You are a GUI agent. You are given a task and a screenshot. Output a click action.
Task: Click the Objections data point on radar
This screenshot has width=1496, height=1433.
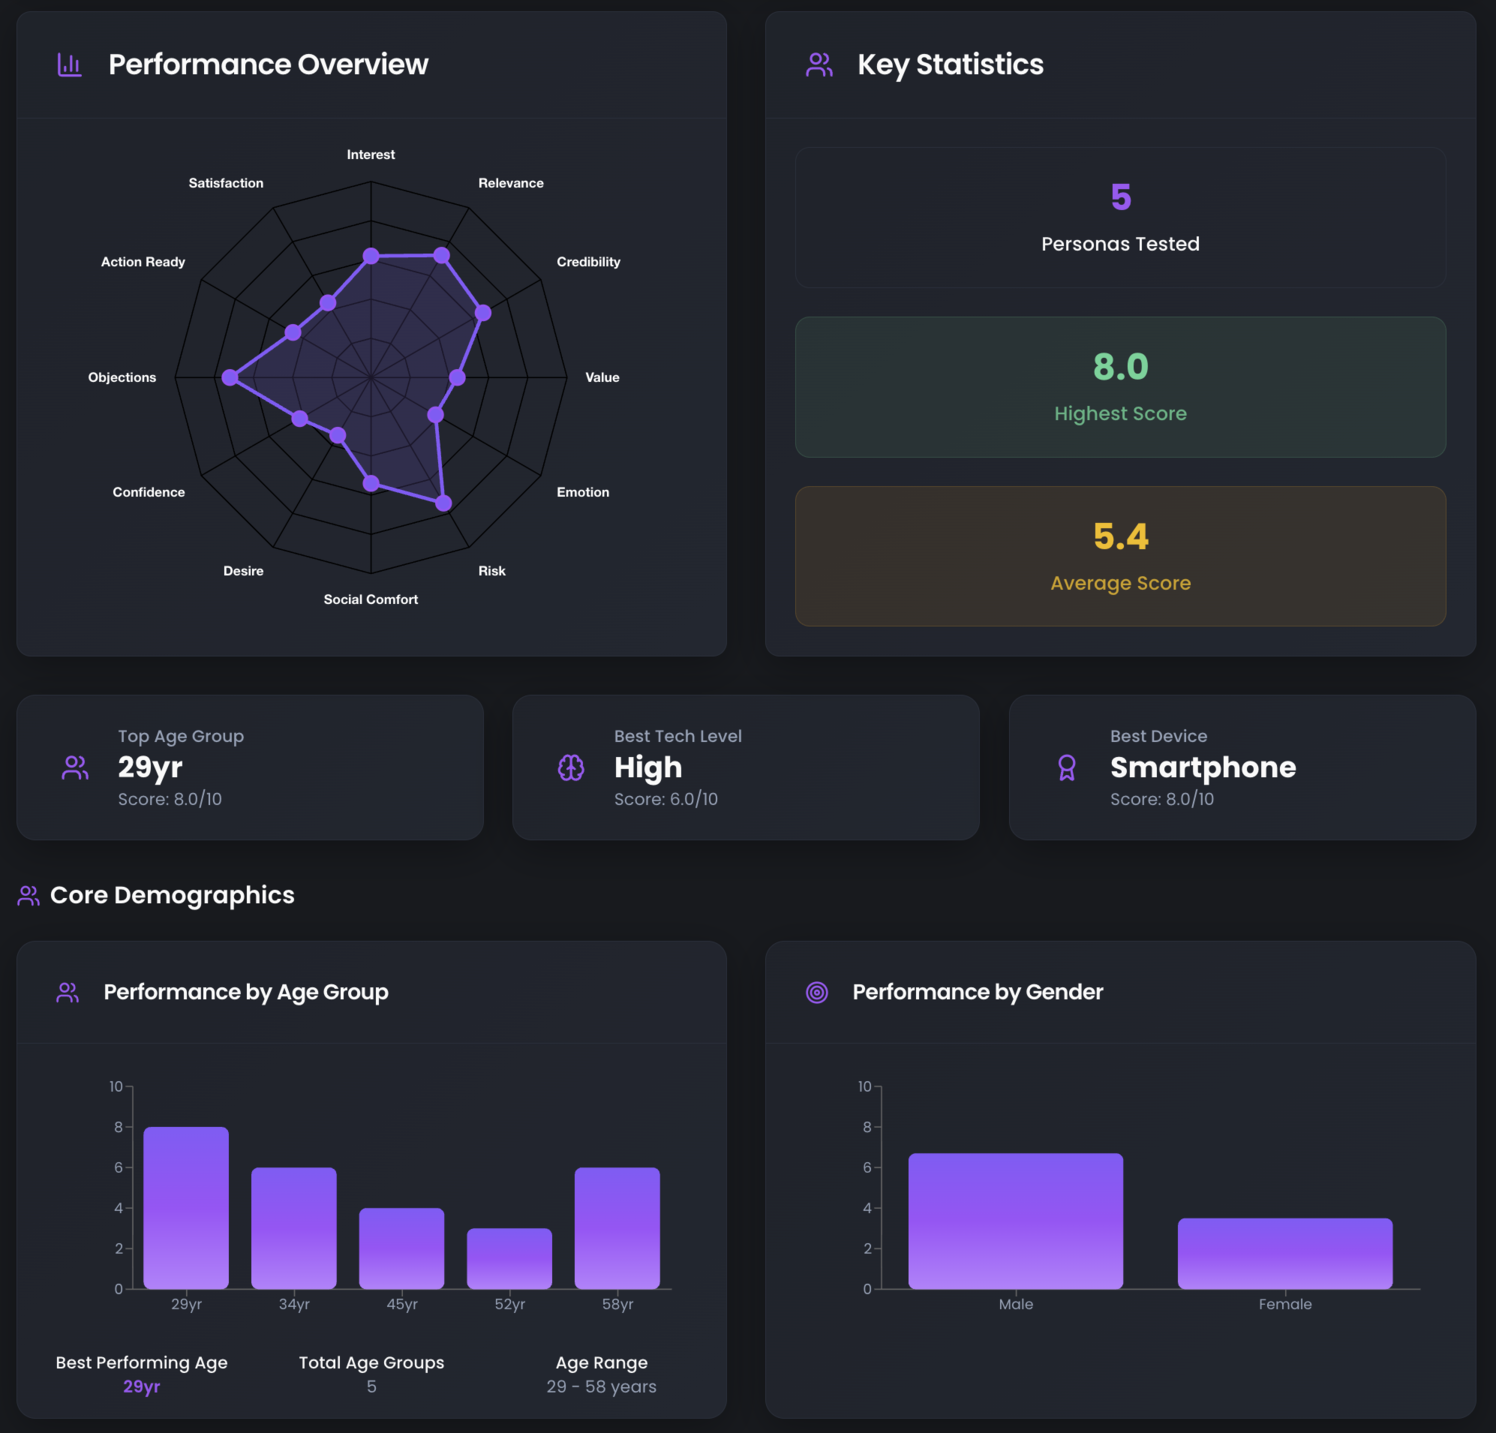[x=230, y=377]
